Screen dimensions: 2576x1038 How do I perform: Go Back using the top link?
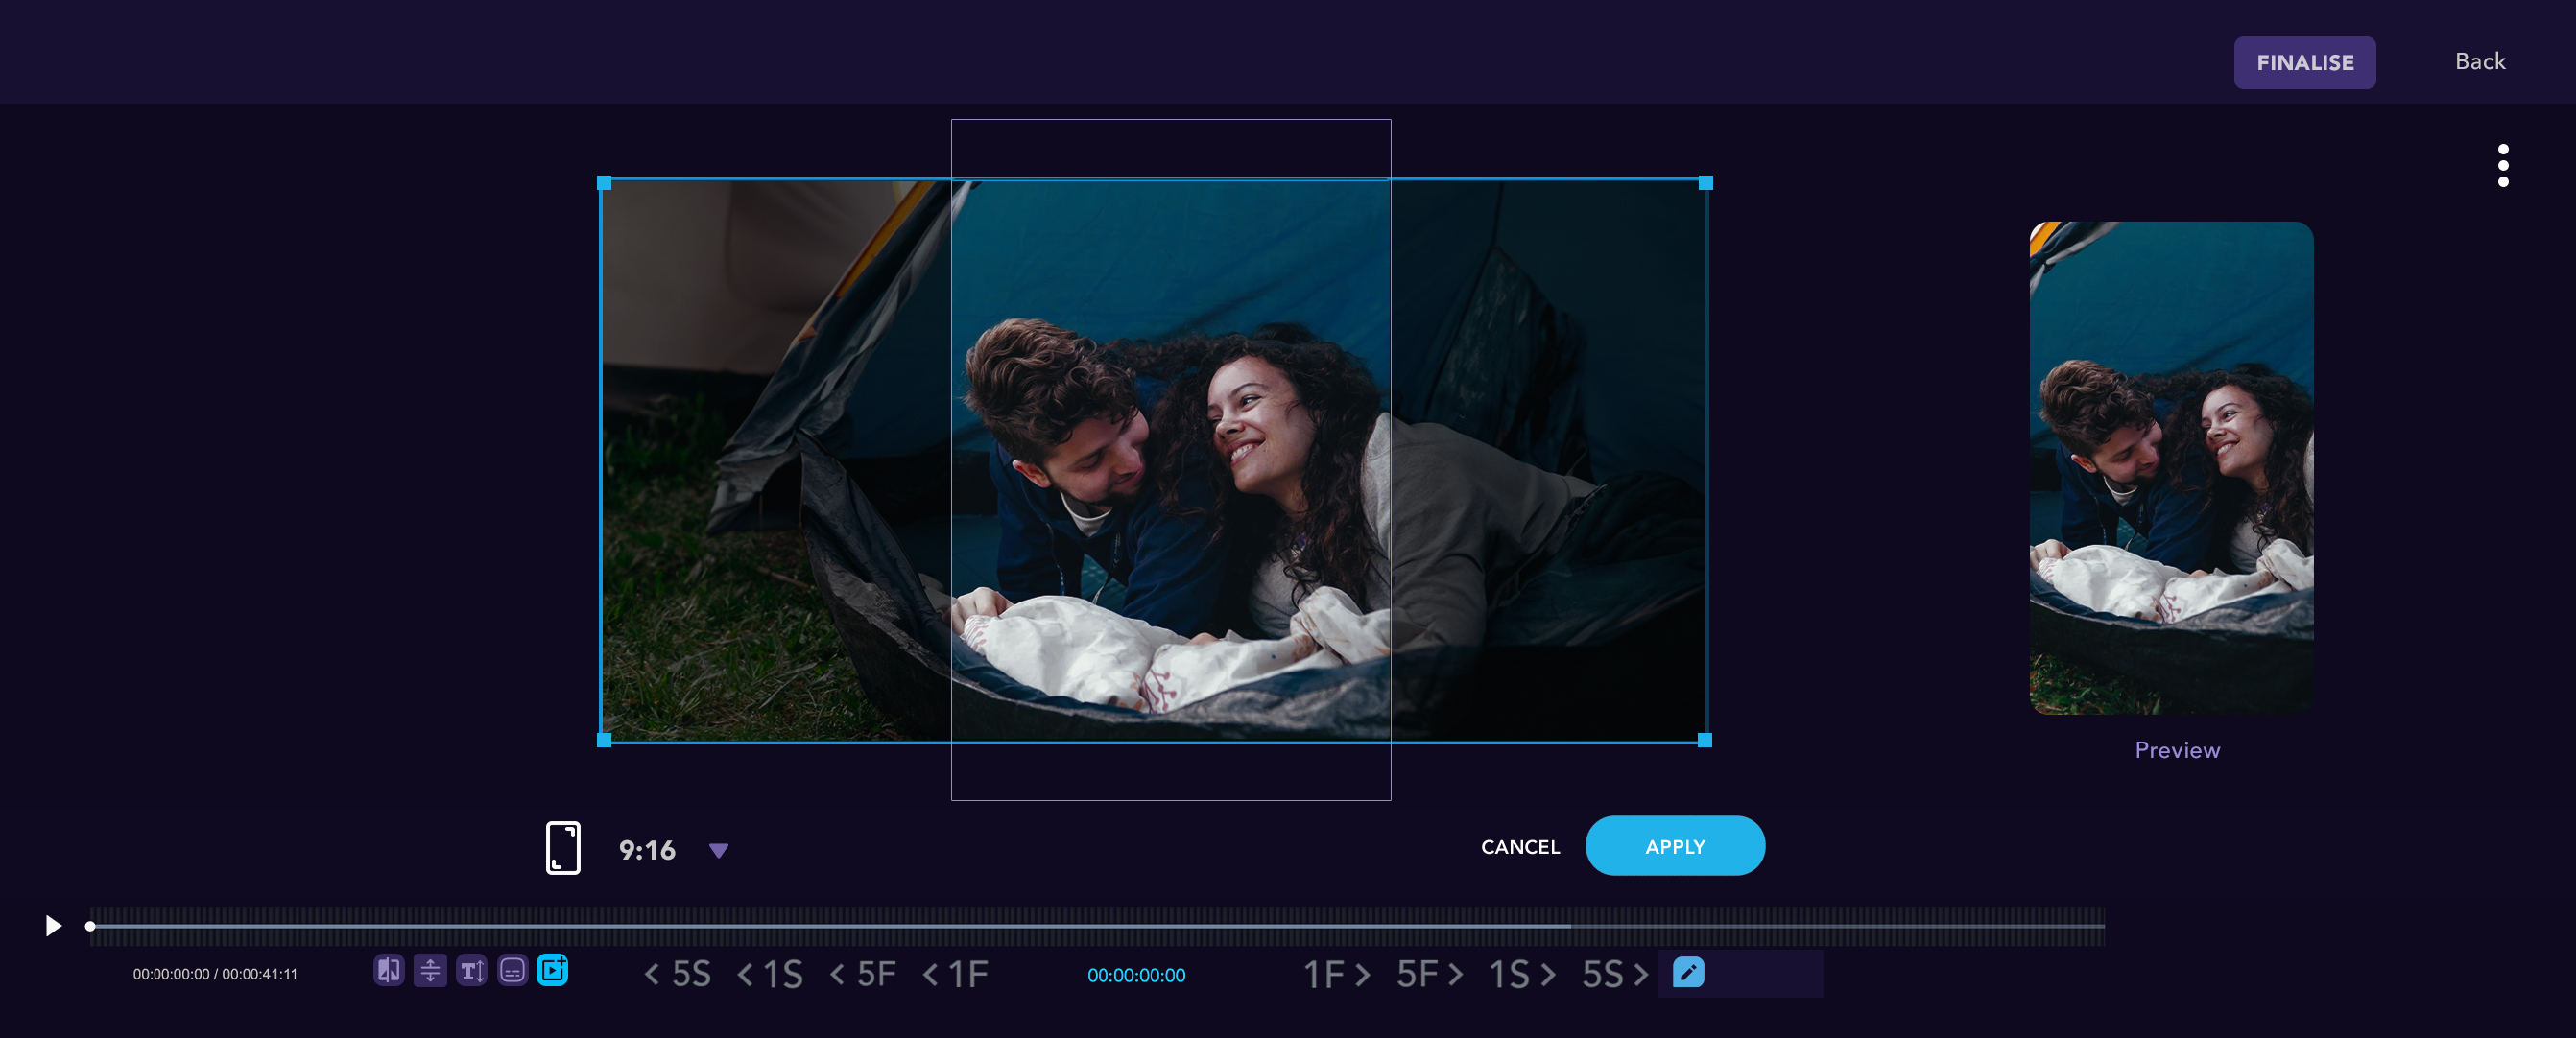[2480, 62]
